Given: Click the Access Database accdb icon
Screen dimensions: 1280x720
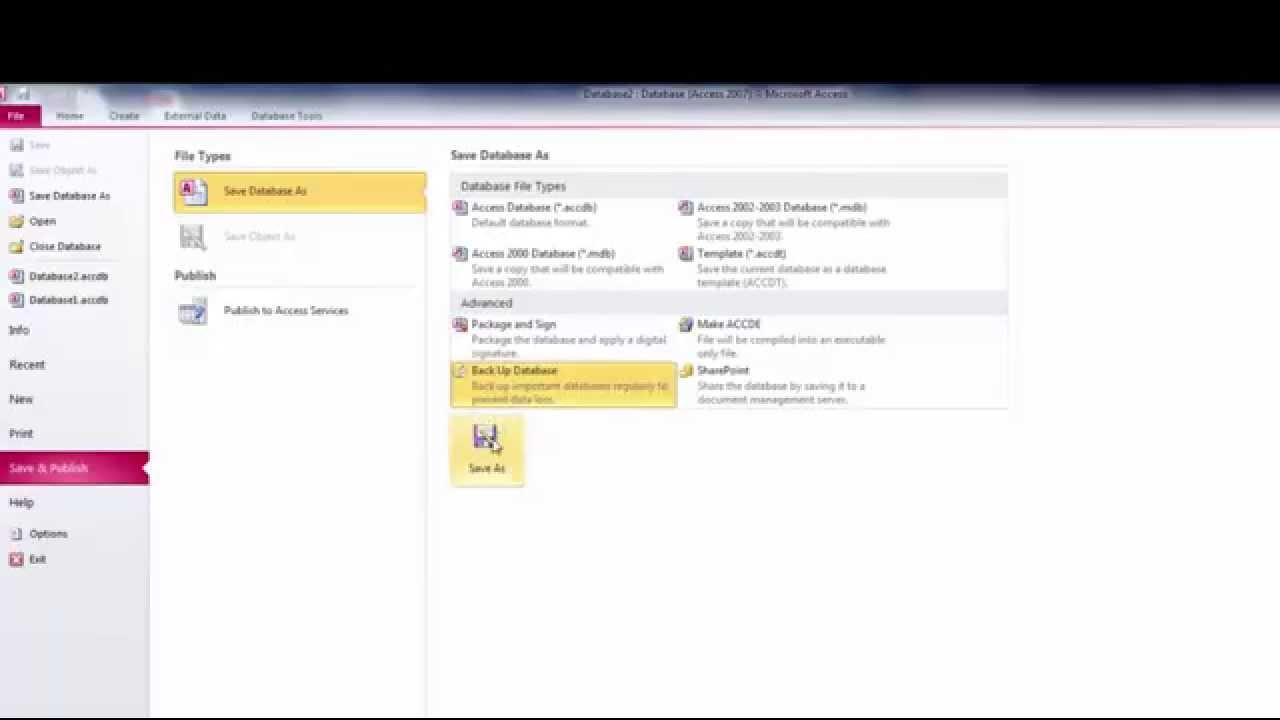Looking at the screenshot, I should coord(460,208).
